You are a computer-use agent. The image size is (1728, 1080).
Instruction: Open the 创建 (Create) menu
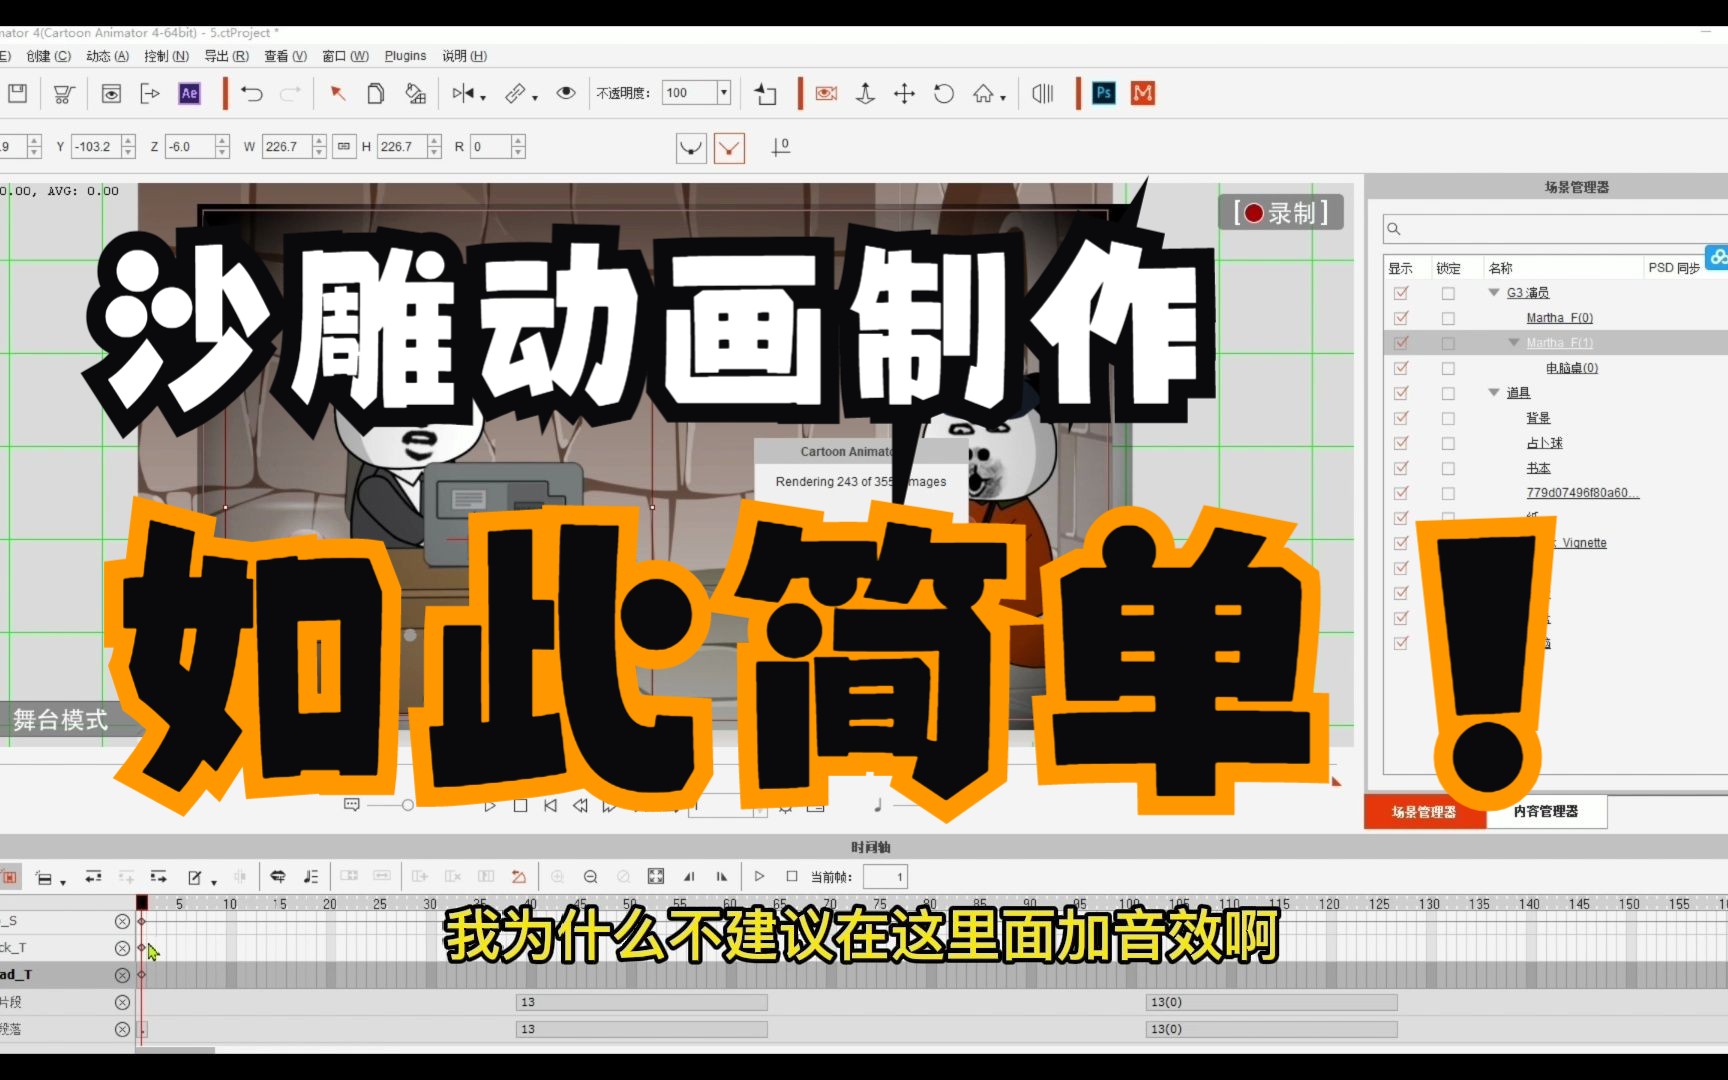click(x=48, y=56)
